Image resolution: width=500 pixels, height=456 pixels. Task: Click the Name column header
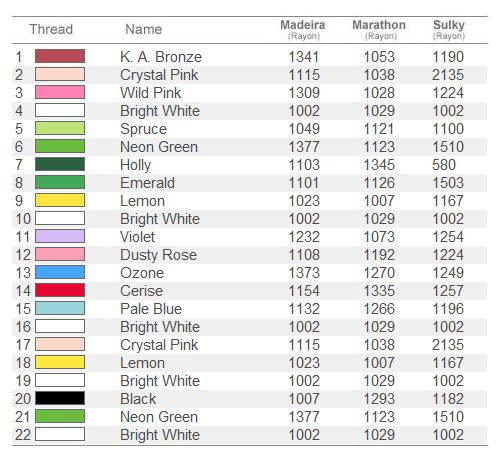coord(144,29)
